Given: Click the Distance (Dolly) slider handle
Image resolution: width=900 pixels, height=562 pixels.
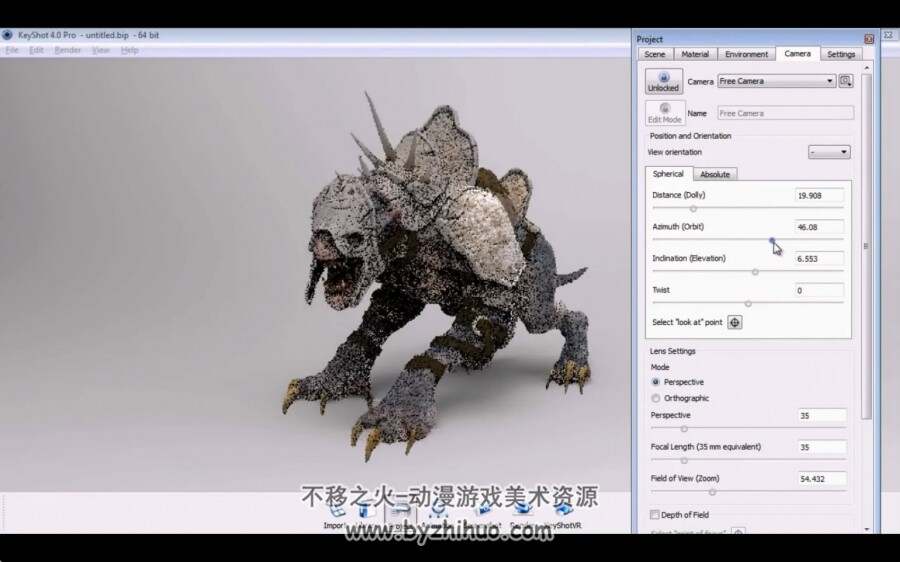Looking at the screenshot, I should click(693, 208).
